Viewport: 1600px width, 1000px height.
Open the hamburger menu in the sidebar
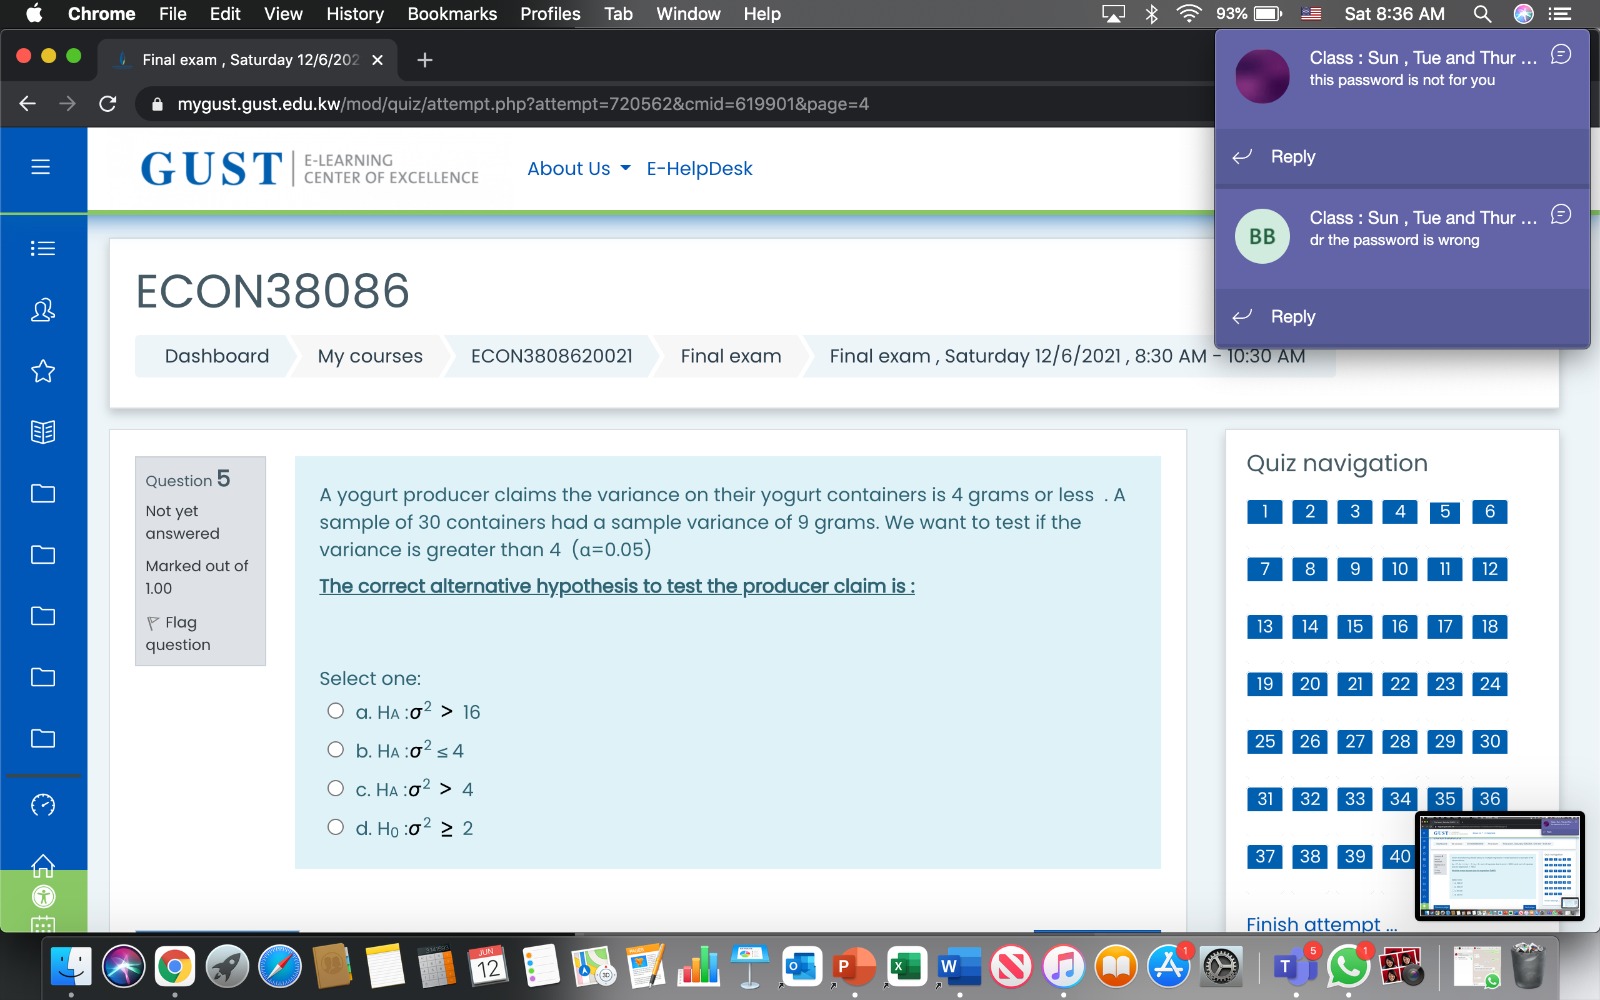coord(41,166)
